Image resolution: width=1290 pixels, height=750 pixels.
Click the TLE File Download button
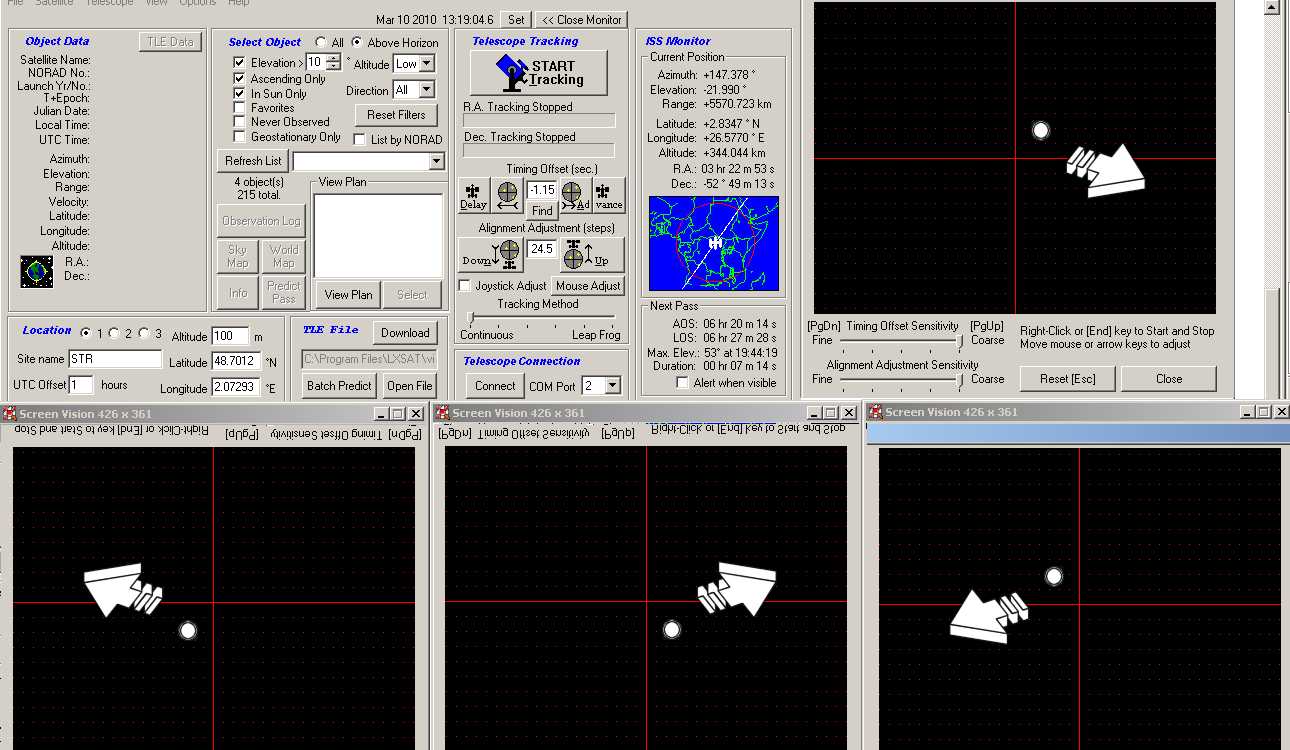(x=405, y=333)
